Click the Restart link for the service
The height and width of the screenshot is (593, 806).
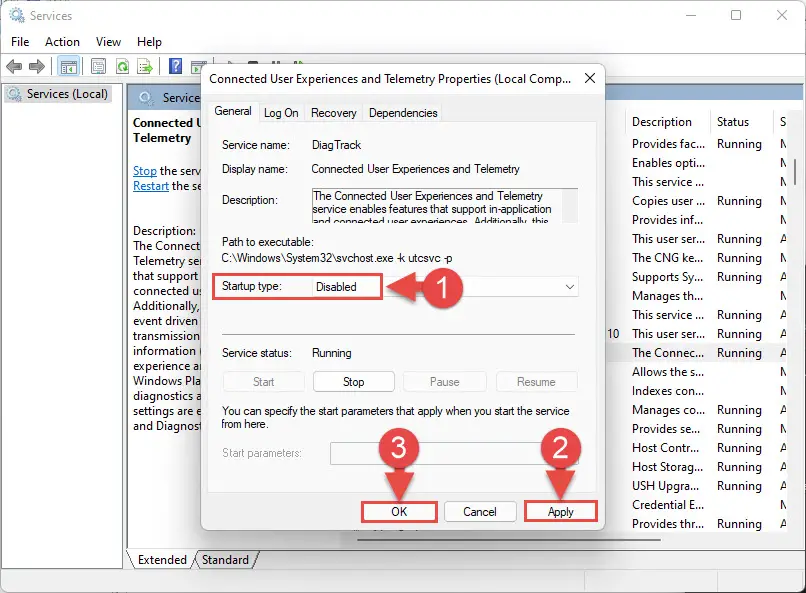(150, 186)
